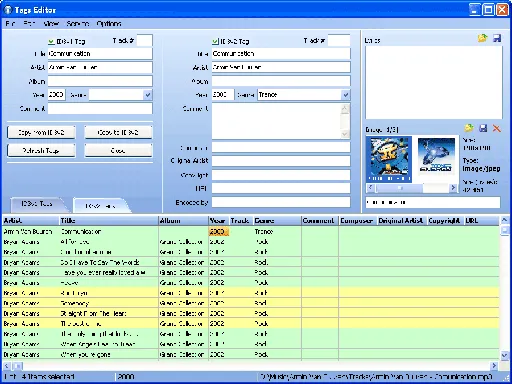Screen dimensions: 512x384
Task: Sort the list by the Genre column header
Action: pyautogui.click(x=277, y=221)
